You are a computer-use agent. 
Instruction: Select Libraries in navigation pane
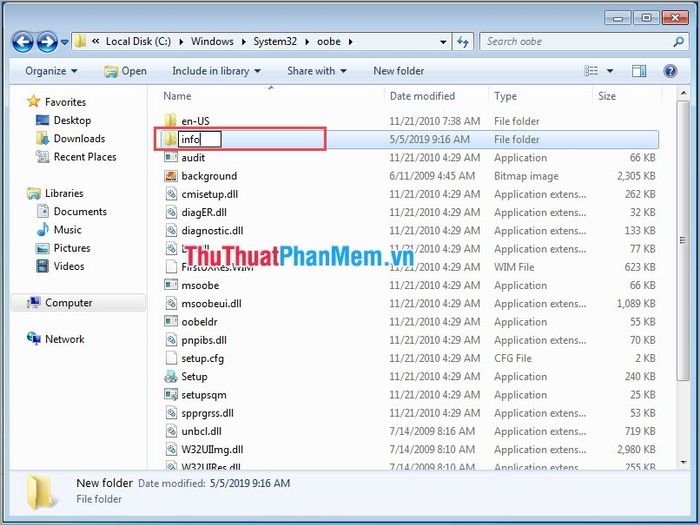click(x=64, y=193)
